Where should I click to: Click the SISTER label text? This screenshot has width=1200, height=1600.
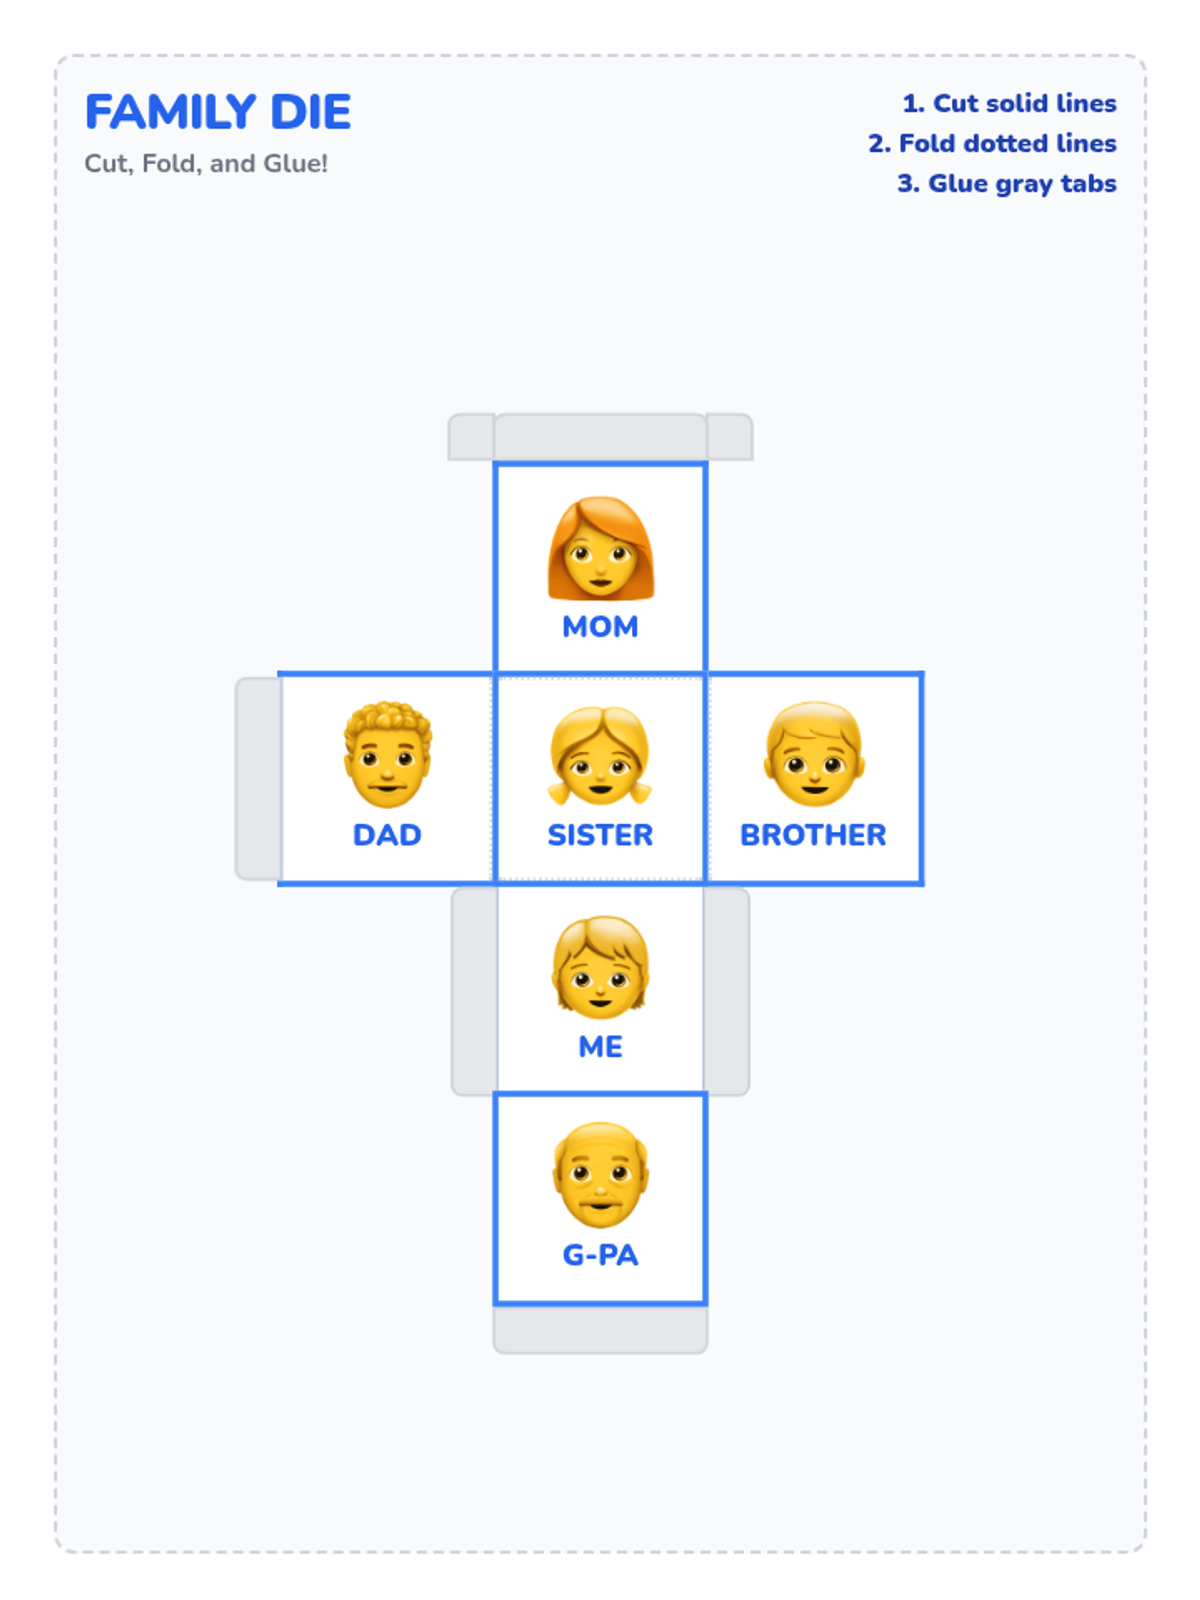(600, 835)
